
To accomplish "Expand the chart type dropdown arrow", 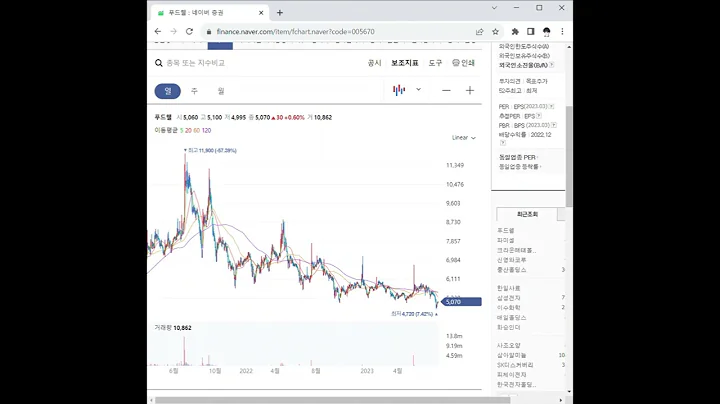I will coord(418,90).
